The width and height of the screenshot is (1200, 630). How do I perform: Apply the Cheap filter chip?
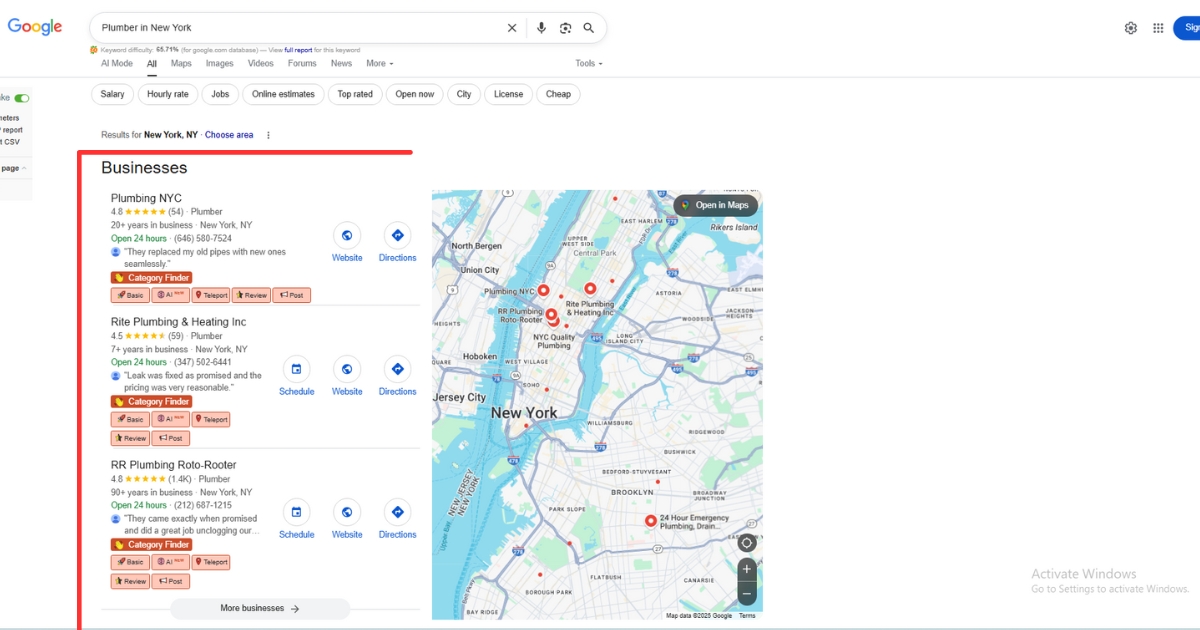[558, 94]
